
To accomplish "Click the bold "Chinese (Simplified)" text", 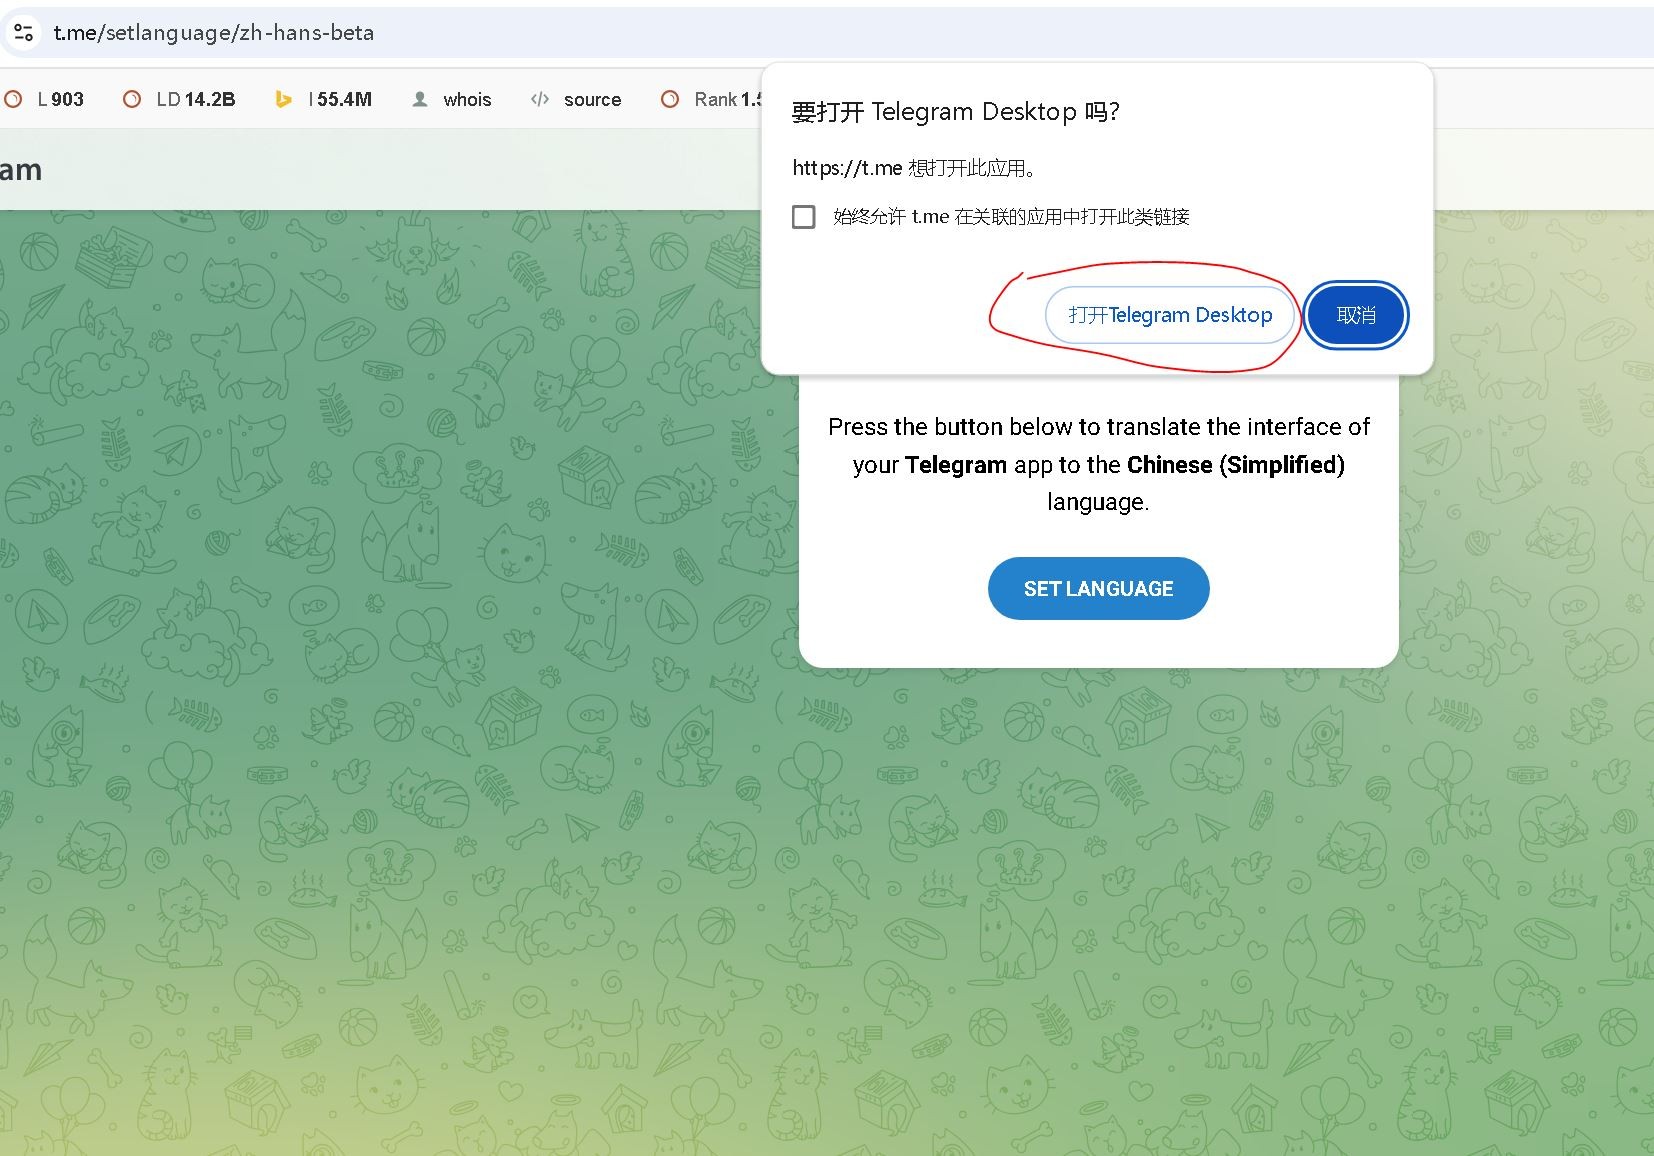I will click(1236, 465).
